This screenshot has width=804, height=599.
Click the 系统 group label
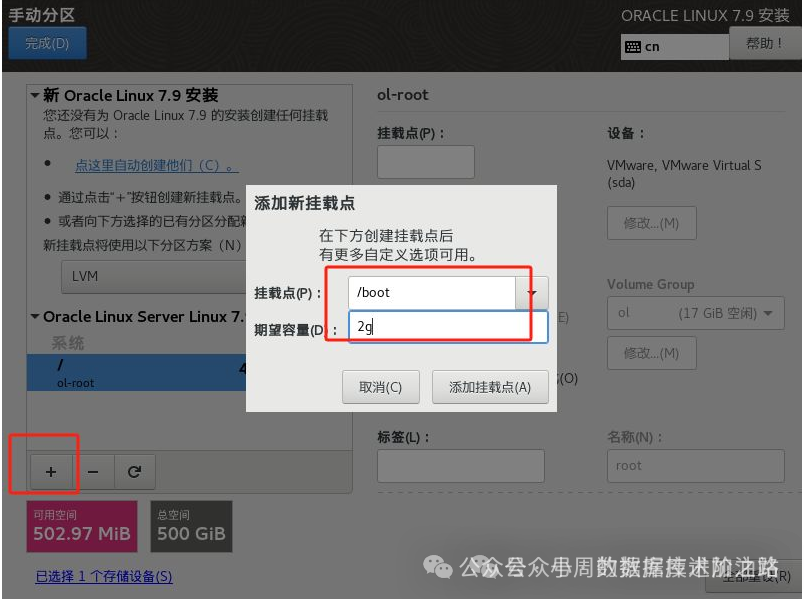point(68,343)
